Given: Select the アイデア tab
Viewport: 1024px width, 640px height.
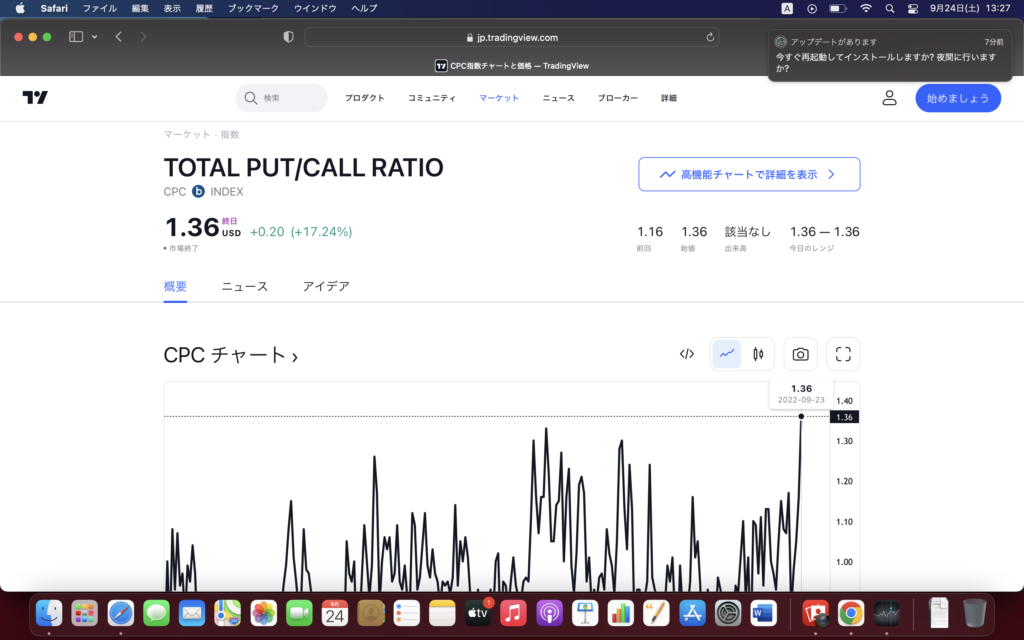Looking at the screenshot, I should [x=326, y=286].
